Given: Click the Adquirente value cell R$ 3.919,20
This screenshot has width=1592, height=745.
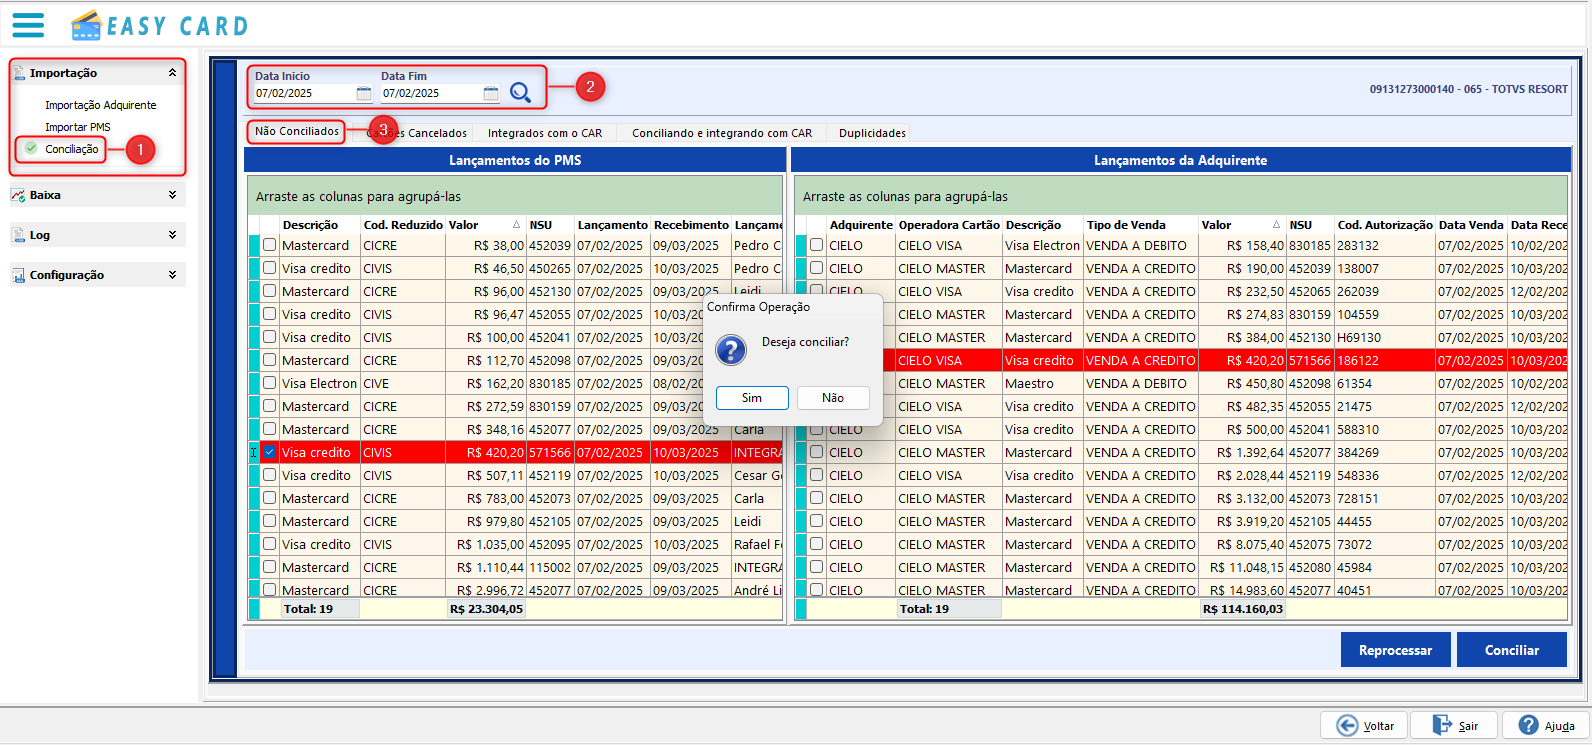Looking at the screenshot, I should [x=1242, y=521].
